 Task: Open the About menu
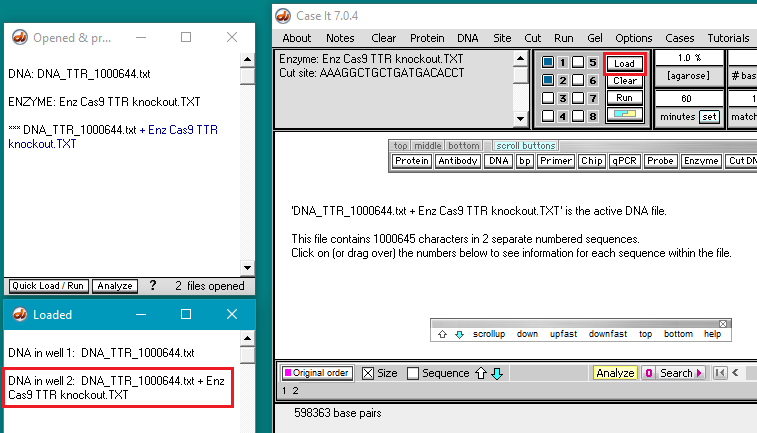(x=296, y=38)
